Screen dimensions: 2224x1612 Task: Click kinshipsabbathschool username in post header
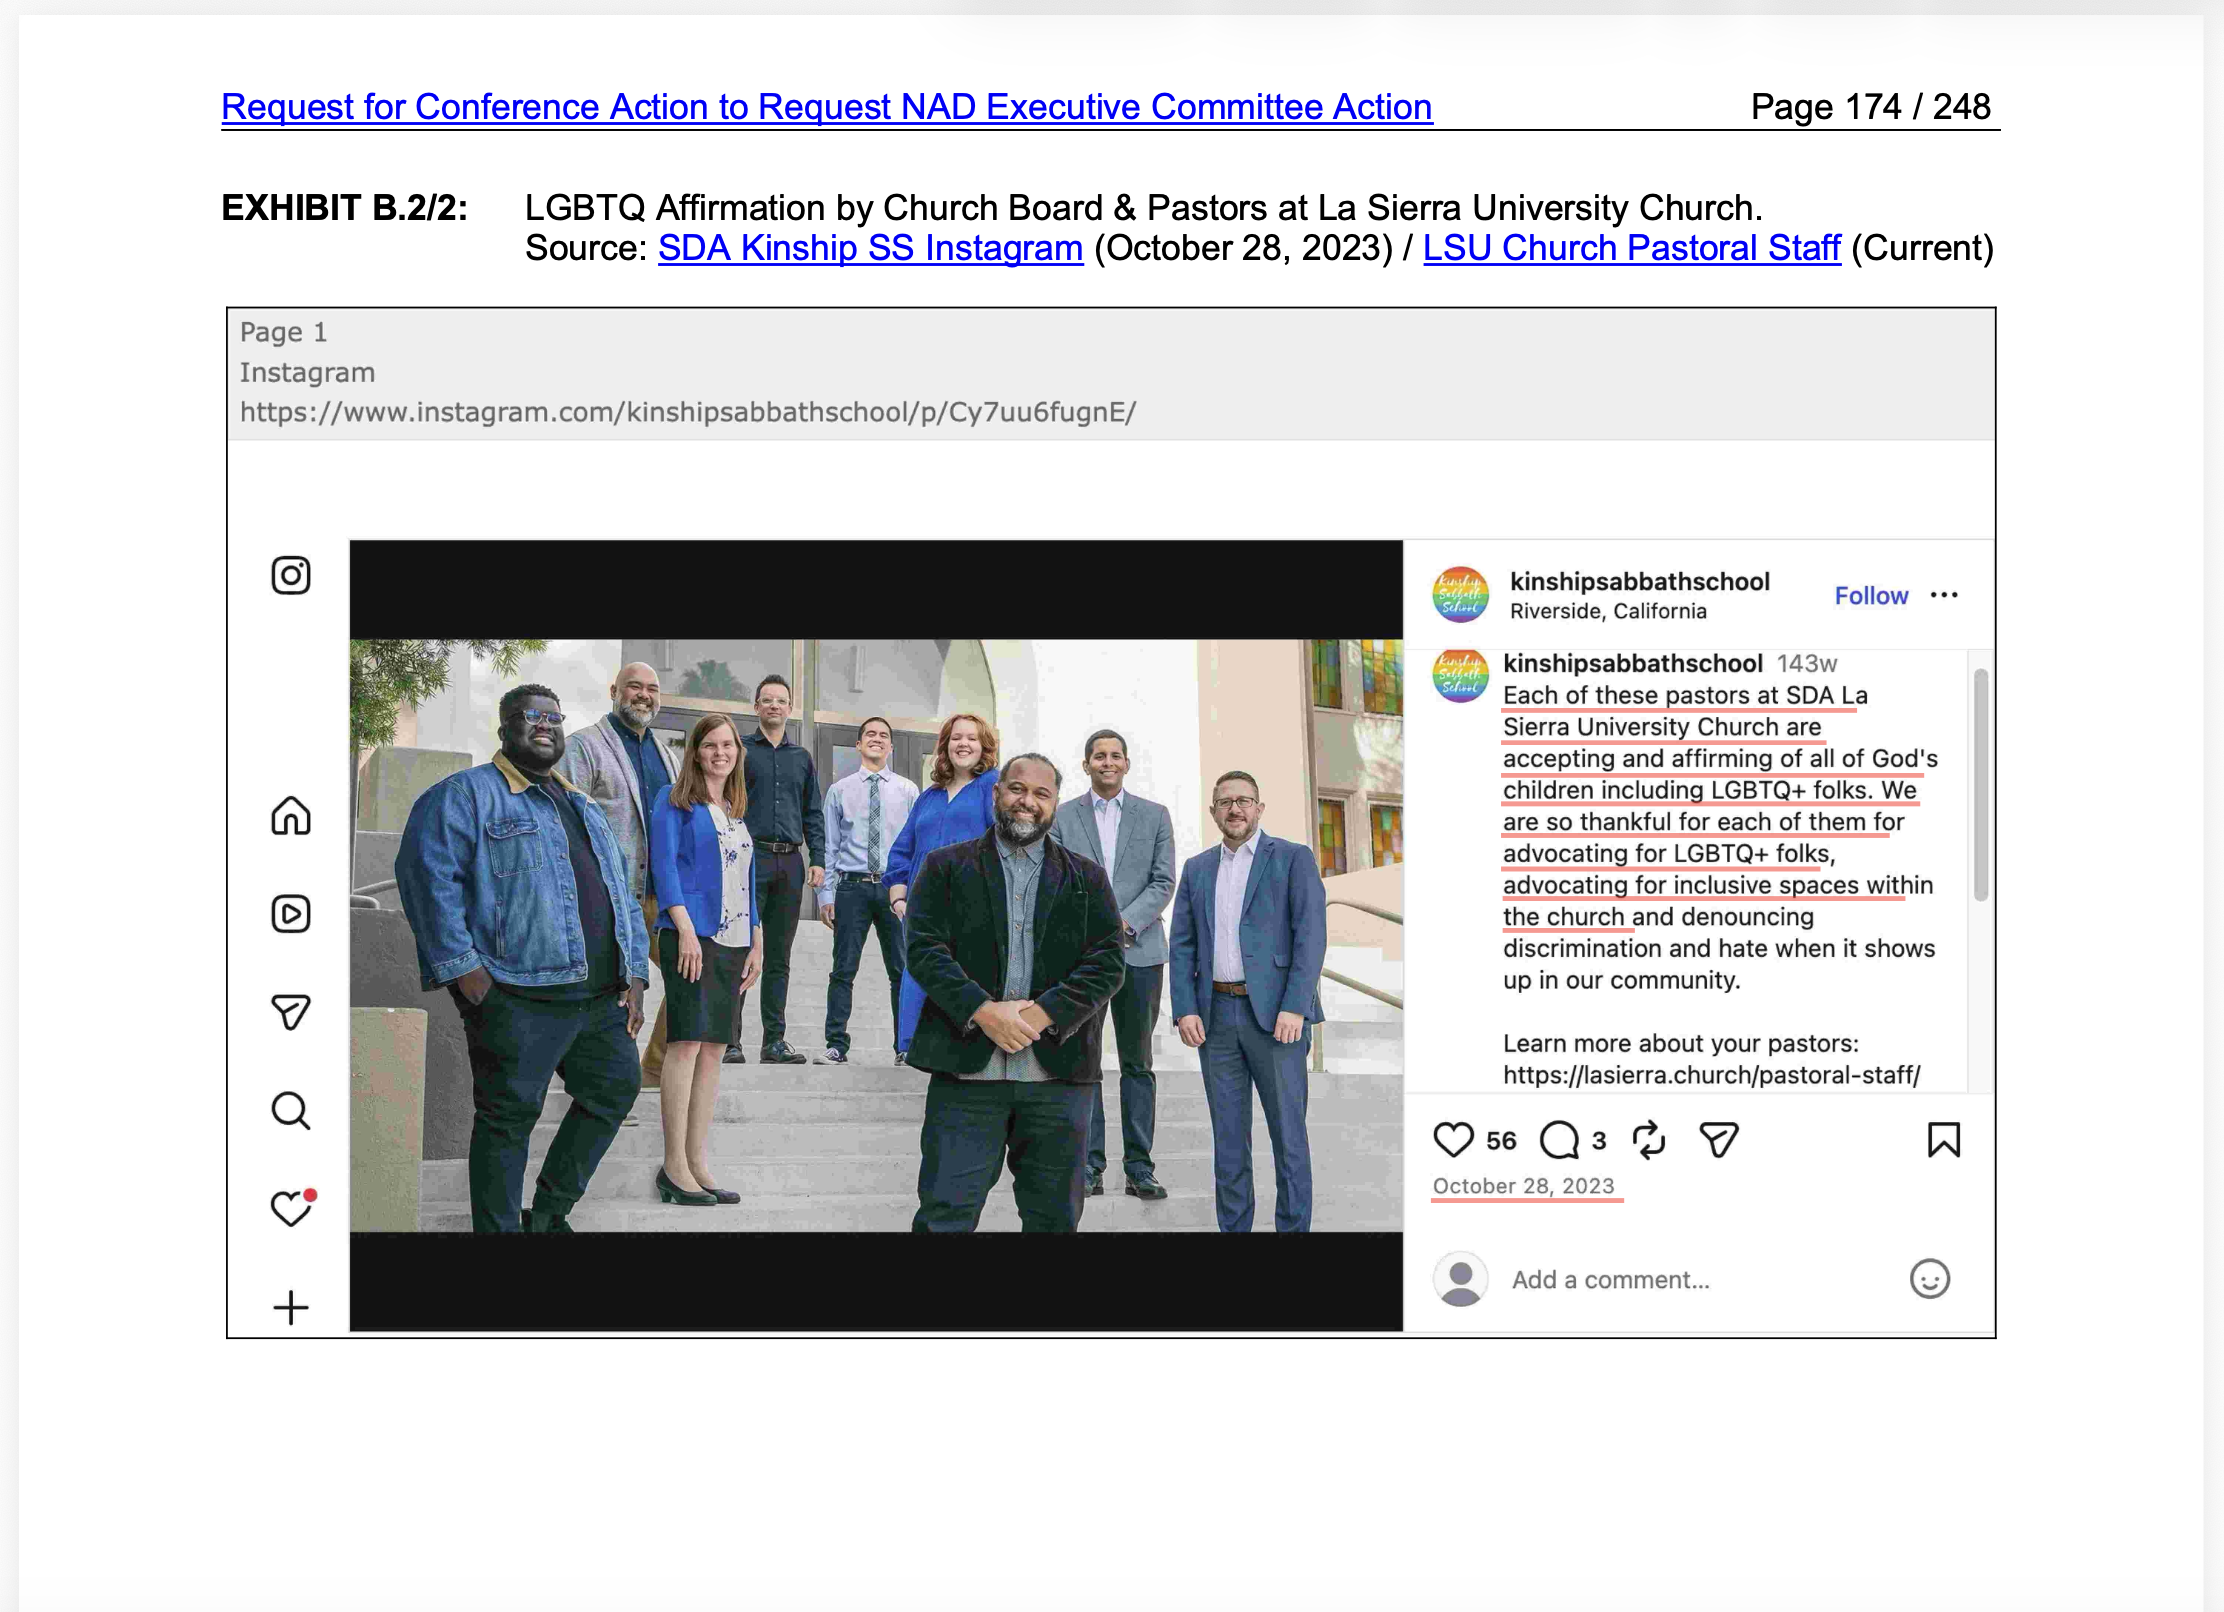(1639, 581)
